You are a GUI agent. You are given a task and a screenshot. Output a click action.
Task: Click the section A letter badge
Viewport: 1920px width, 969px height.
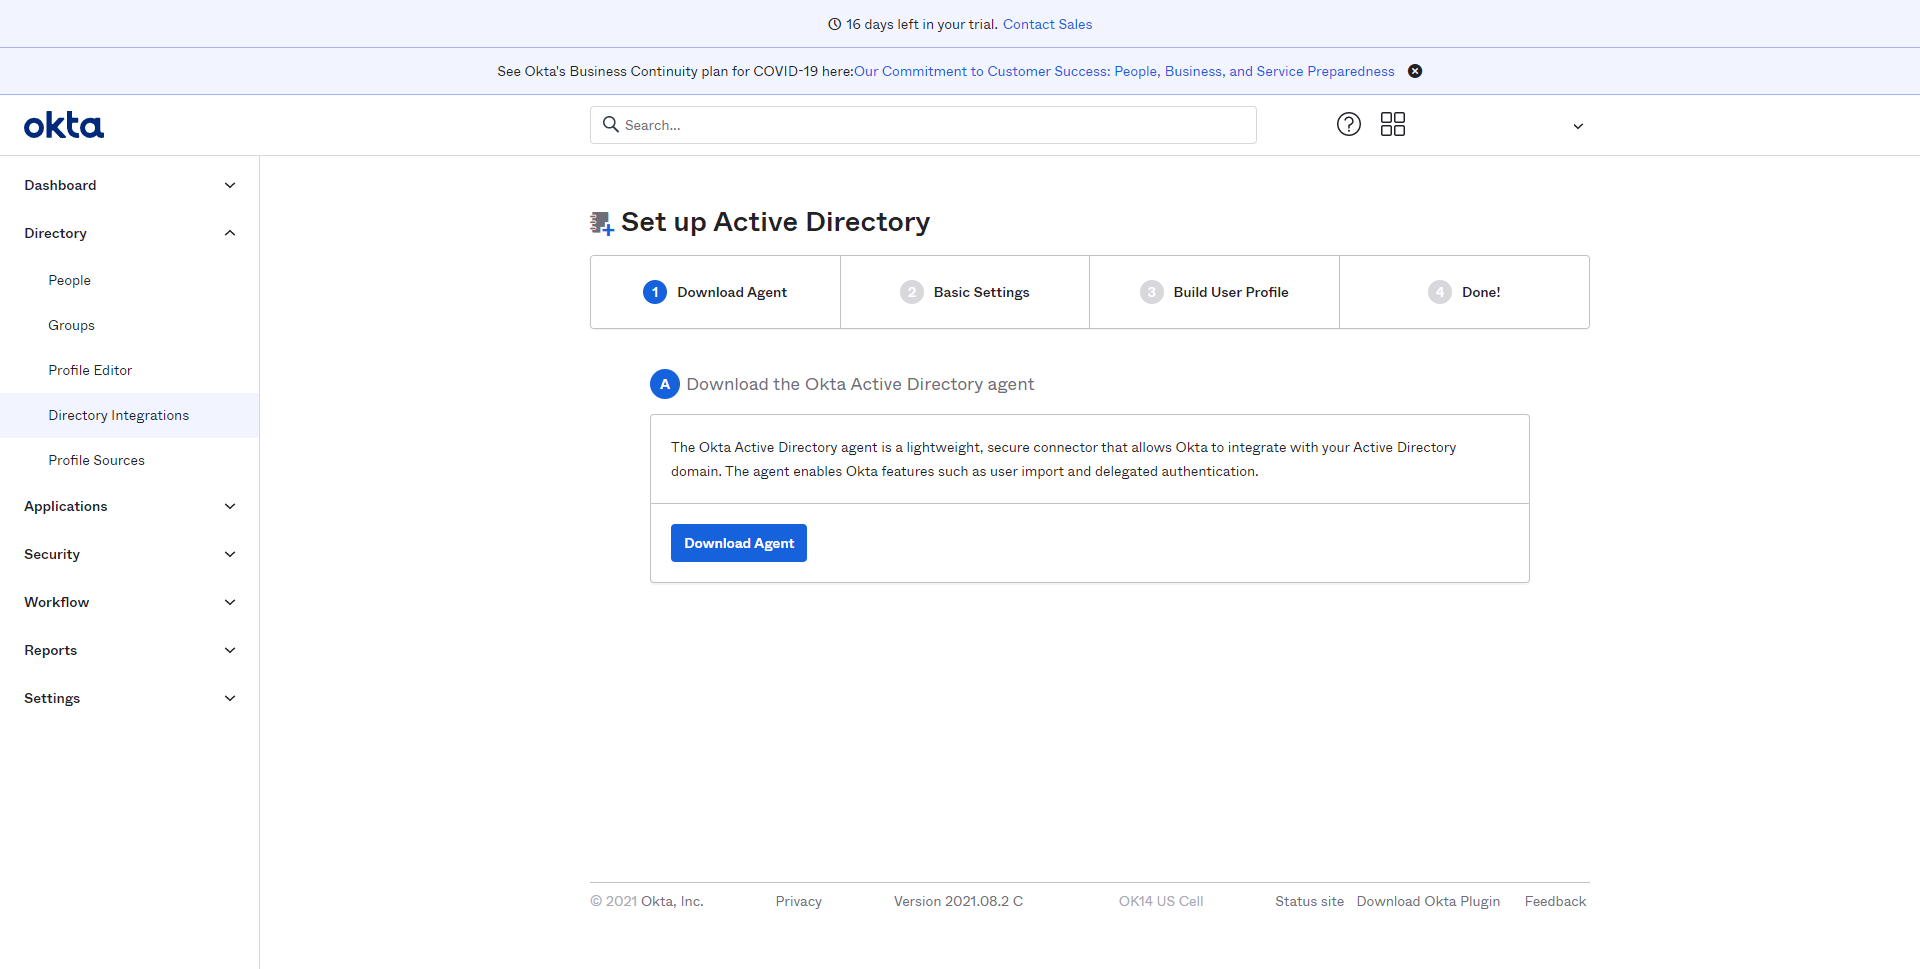(665, 384)
